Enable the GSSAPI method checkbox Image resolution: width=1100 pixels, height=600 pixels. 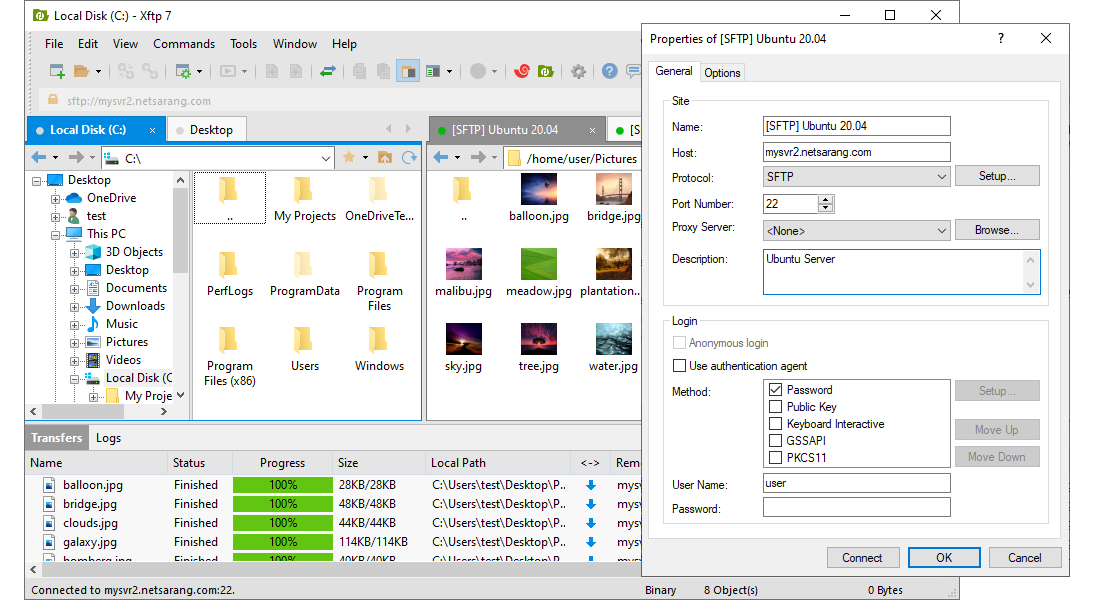click(x=775, y=441)
